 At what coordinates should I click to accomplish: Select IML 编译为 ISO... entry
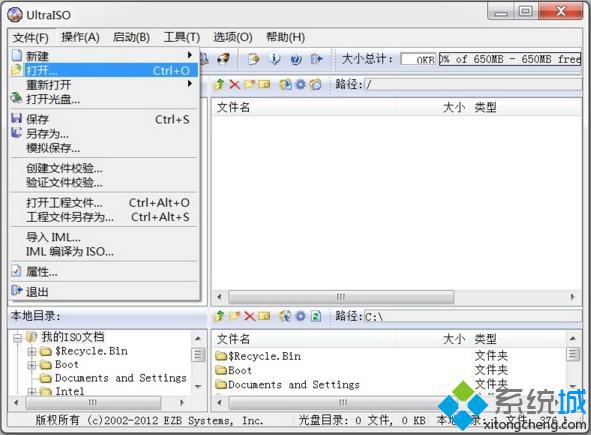(104, 252)
